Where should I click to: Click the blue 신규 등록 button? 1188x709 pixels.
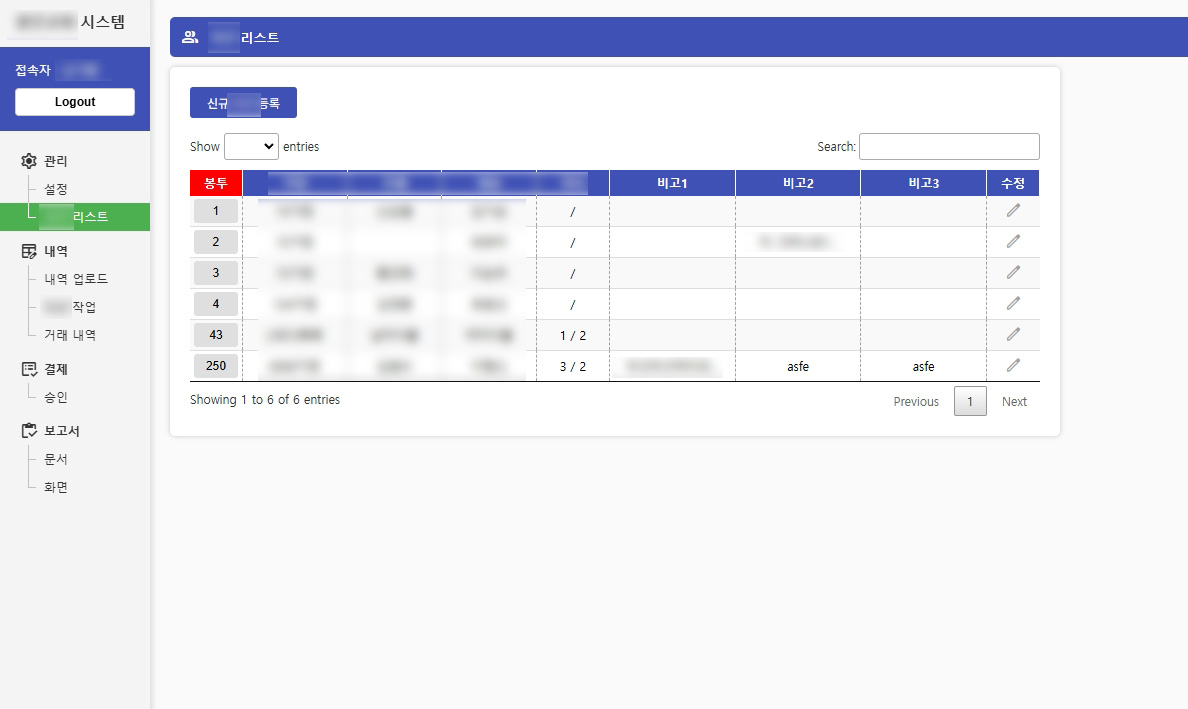tap(243, 103)
